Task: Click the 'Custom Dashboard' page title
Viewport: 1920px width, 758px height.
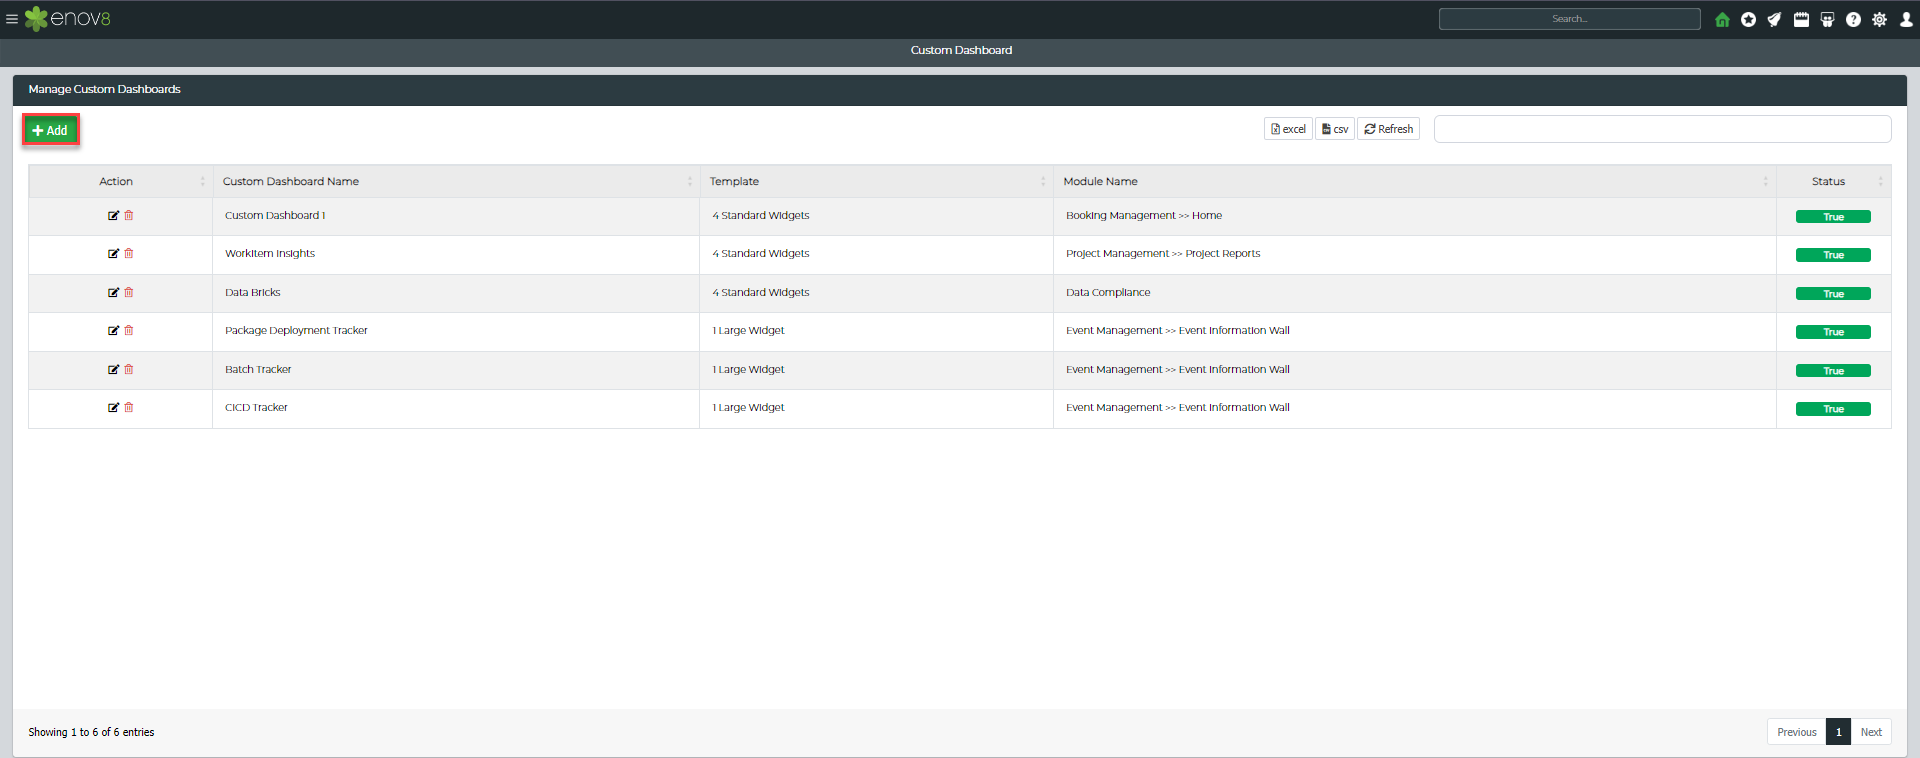Action: point(961,50)
